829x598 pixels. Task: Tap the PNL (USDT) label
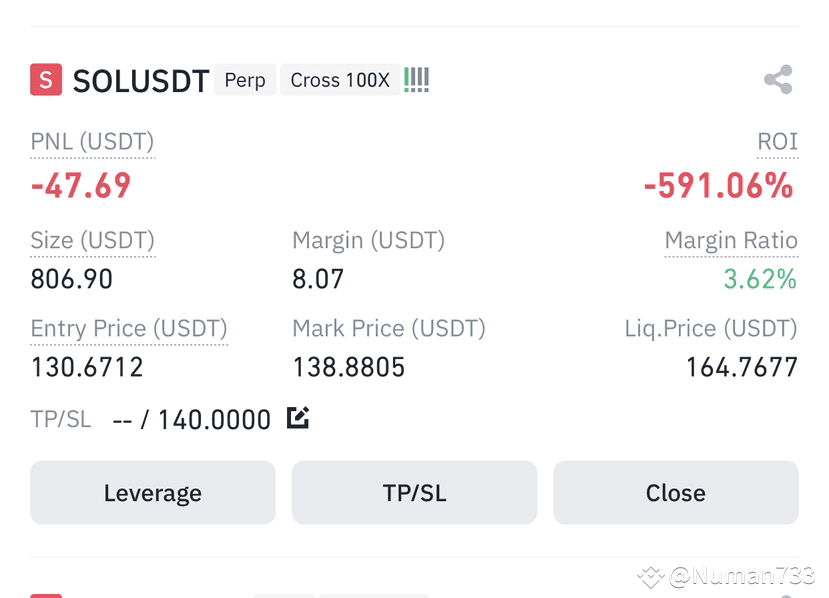point(93,142)
